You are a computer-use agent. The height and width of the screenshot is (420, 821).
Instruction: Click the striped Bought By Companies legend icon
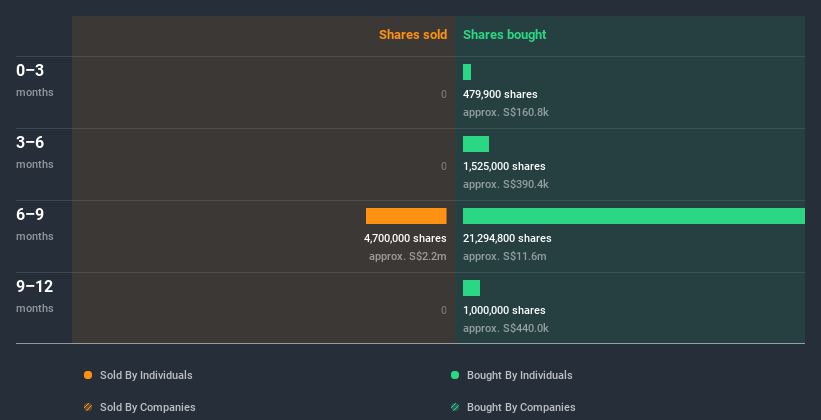tap(455, 407)
